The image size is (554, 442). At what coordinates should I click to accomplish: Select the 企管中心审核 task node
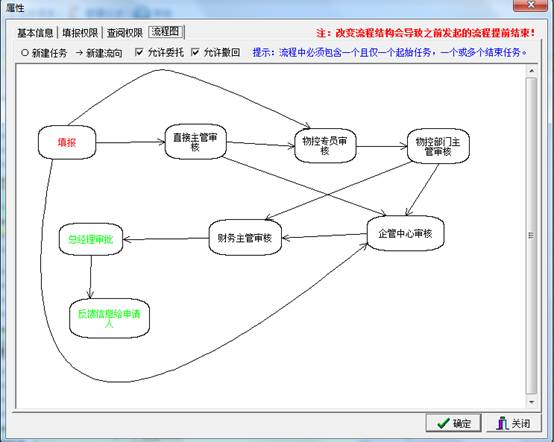[x=405, y=234]
